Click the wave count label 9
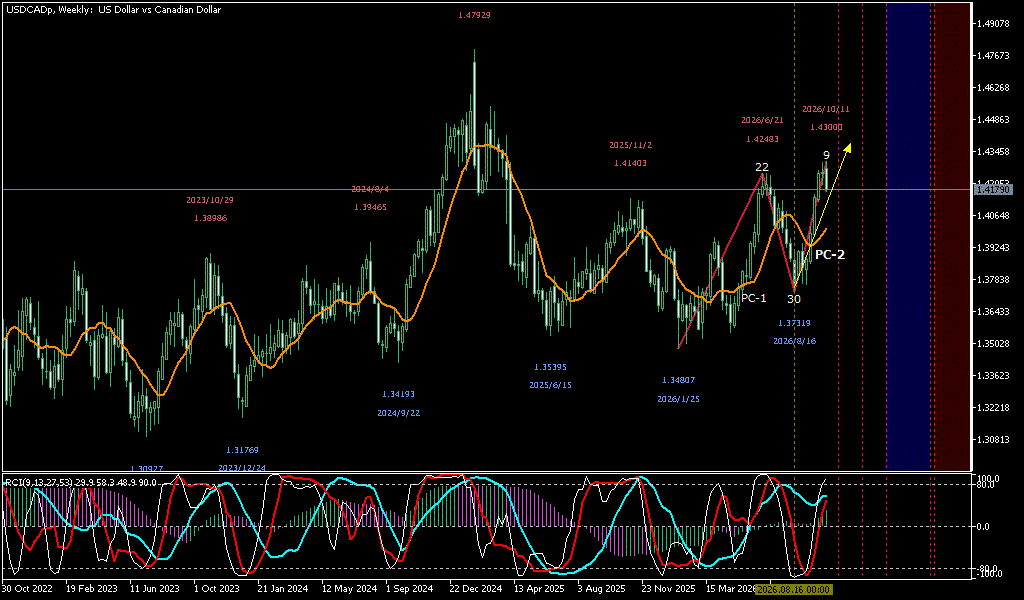This screenshot has height=600, width=1024. [826, 155]
